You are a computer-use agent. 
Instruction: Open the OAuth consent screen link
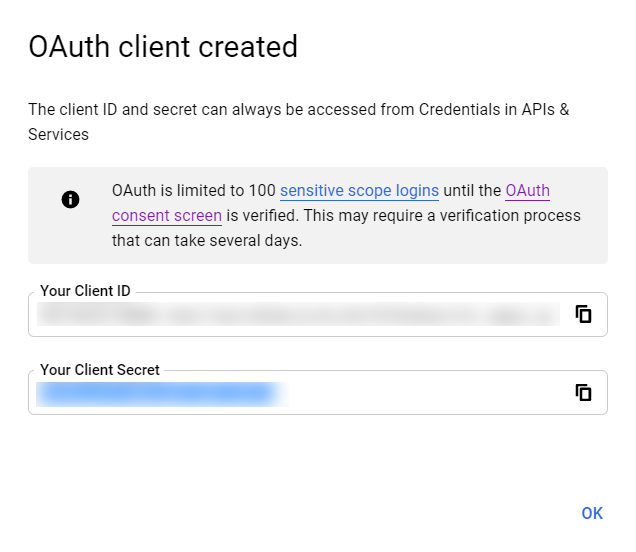527,190
